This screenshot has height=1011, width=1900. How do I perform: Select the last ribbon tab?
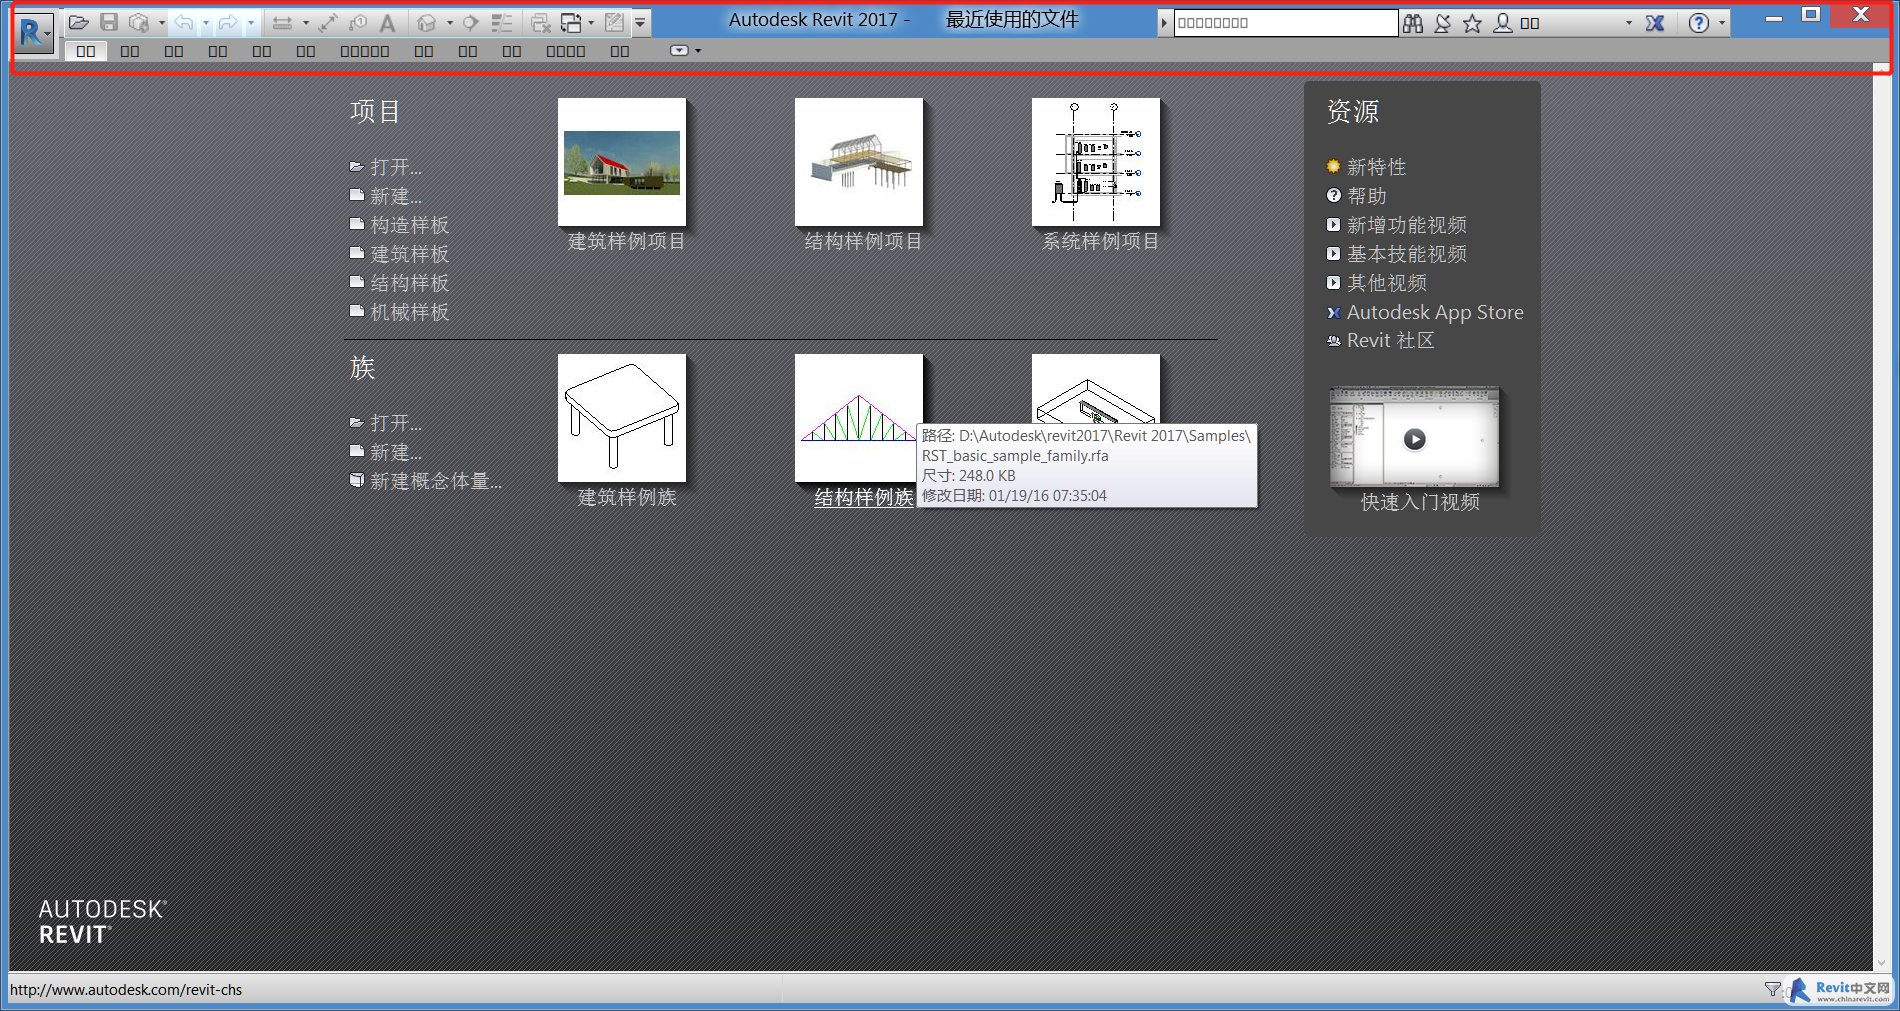tap(620, 51)
